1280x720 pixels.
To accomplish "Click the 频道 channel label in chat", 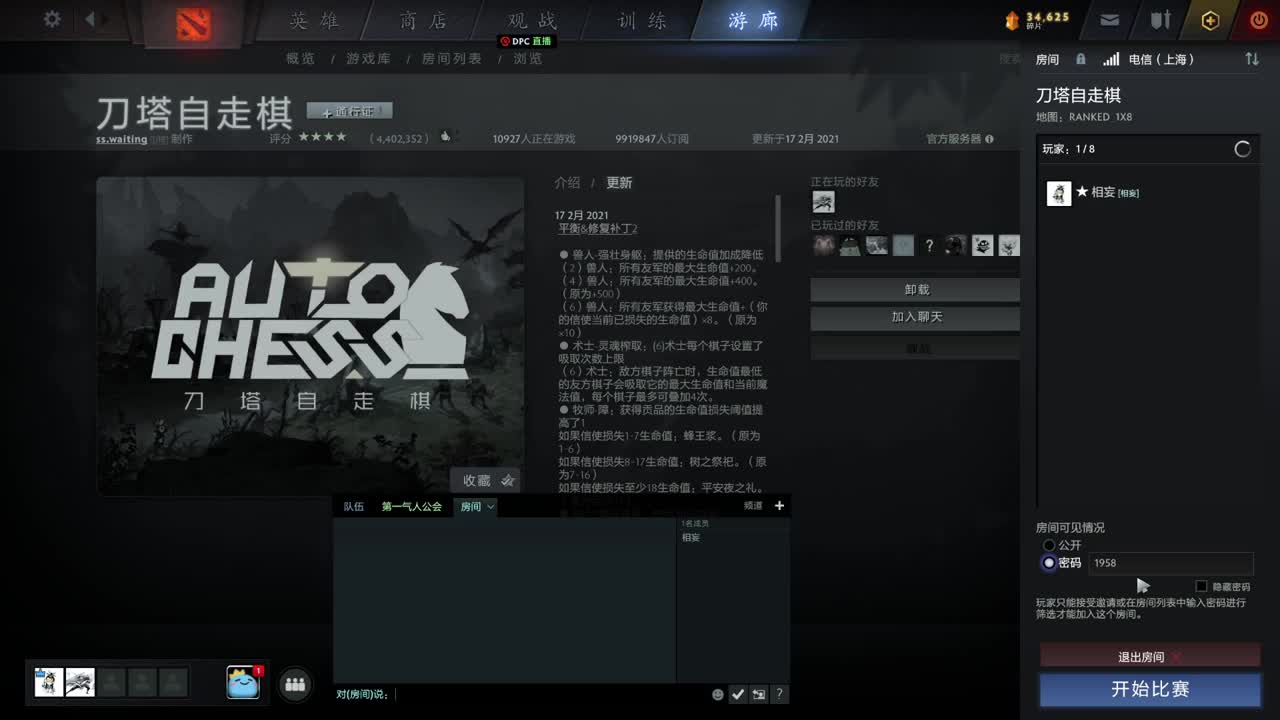I will (x=753, y=507).
